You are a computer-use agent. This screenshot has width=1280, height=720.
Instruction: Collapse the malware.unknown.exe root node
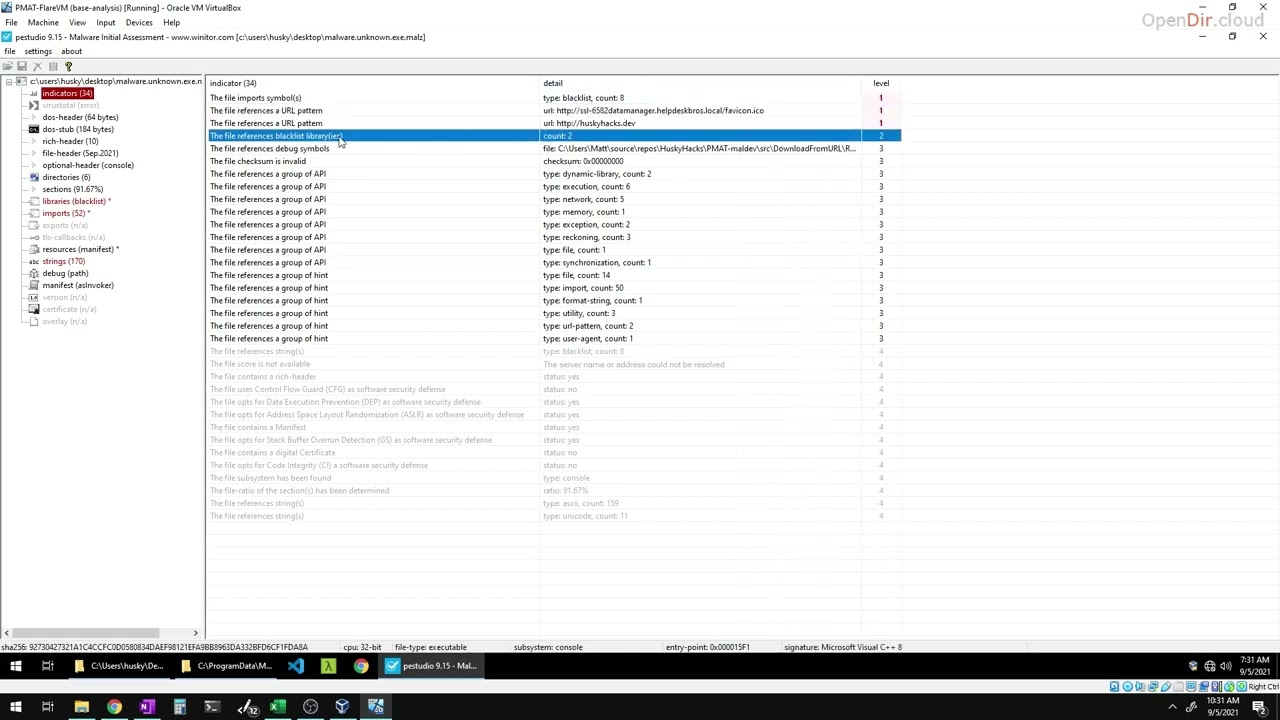pos(9,81)
